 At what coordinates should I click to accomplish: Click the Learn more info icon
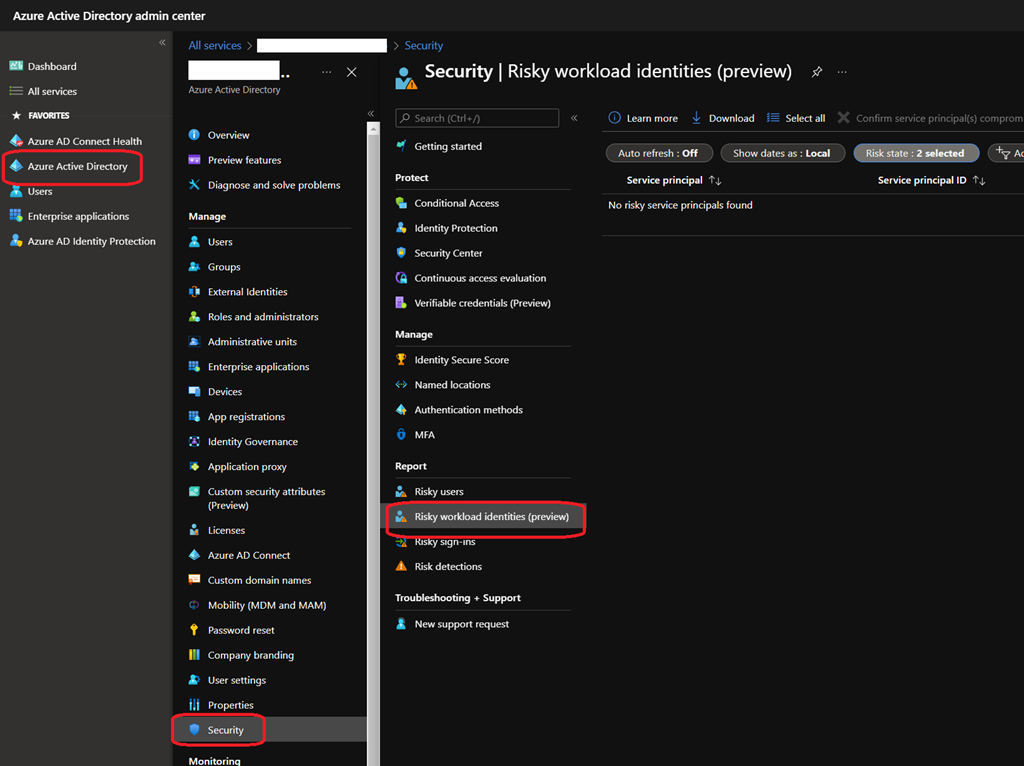point(615,118)
